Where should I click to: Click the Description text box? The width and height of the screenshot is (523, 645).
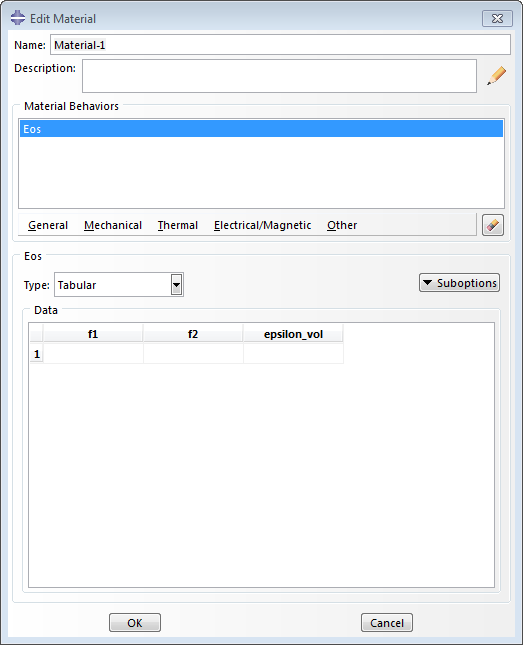(279, 76)
